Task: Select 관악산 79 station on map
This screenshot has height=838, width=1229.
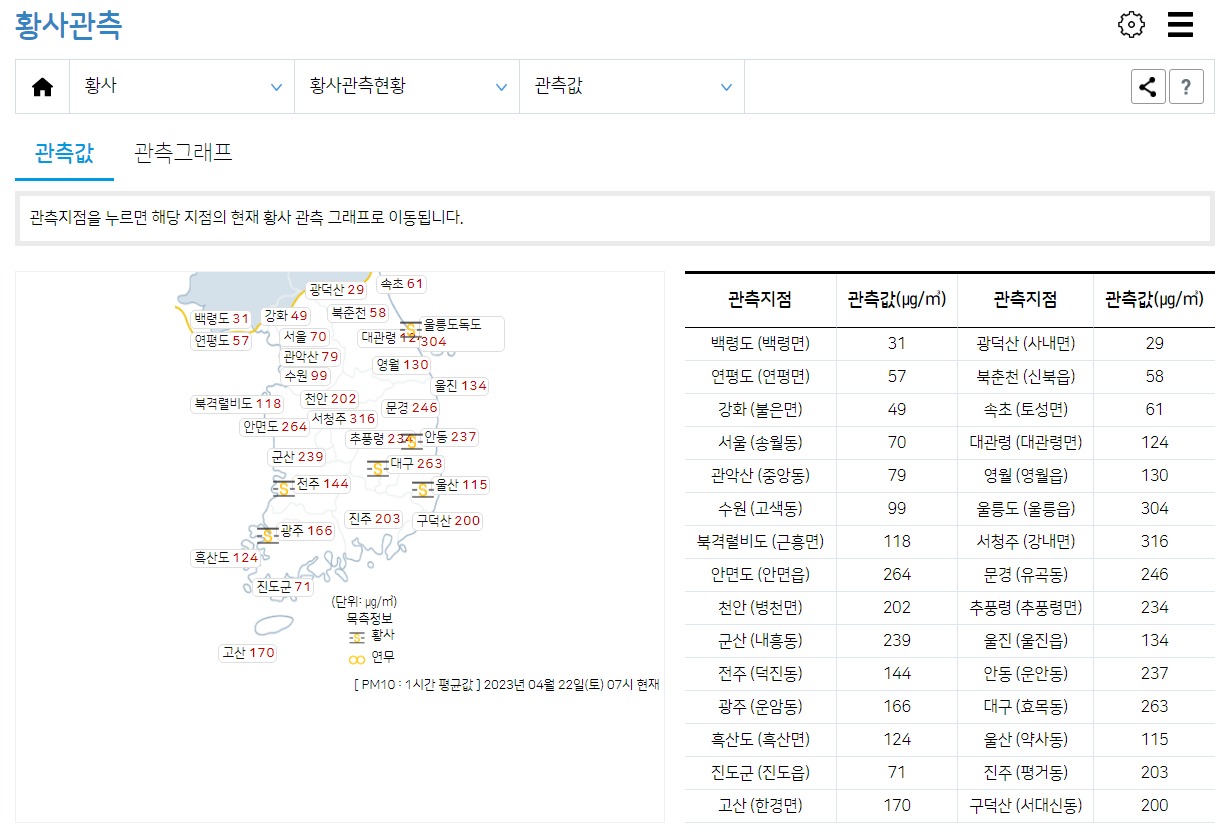Action: 311,357
